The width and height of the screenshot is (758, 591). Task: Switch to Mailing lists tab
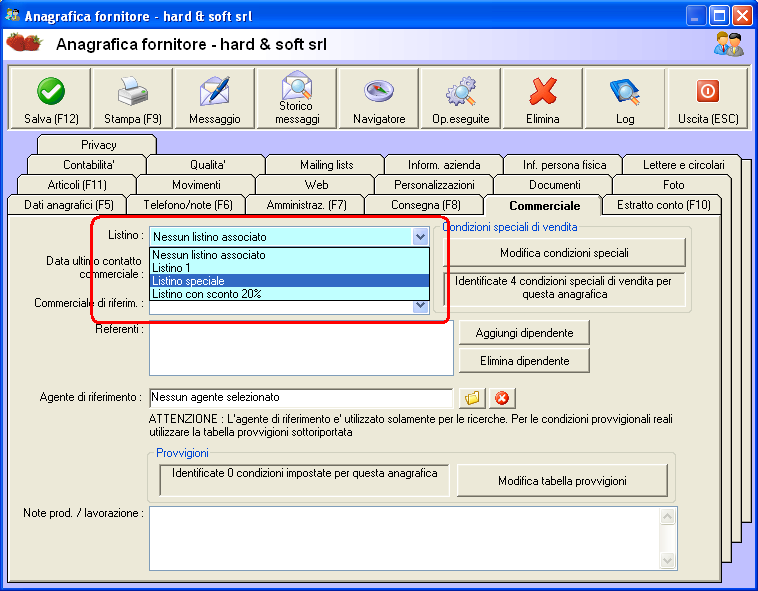(326, 165)
